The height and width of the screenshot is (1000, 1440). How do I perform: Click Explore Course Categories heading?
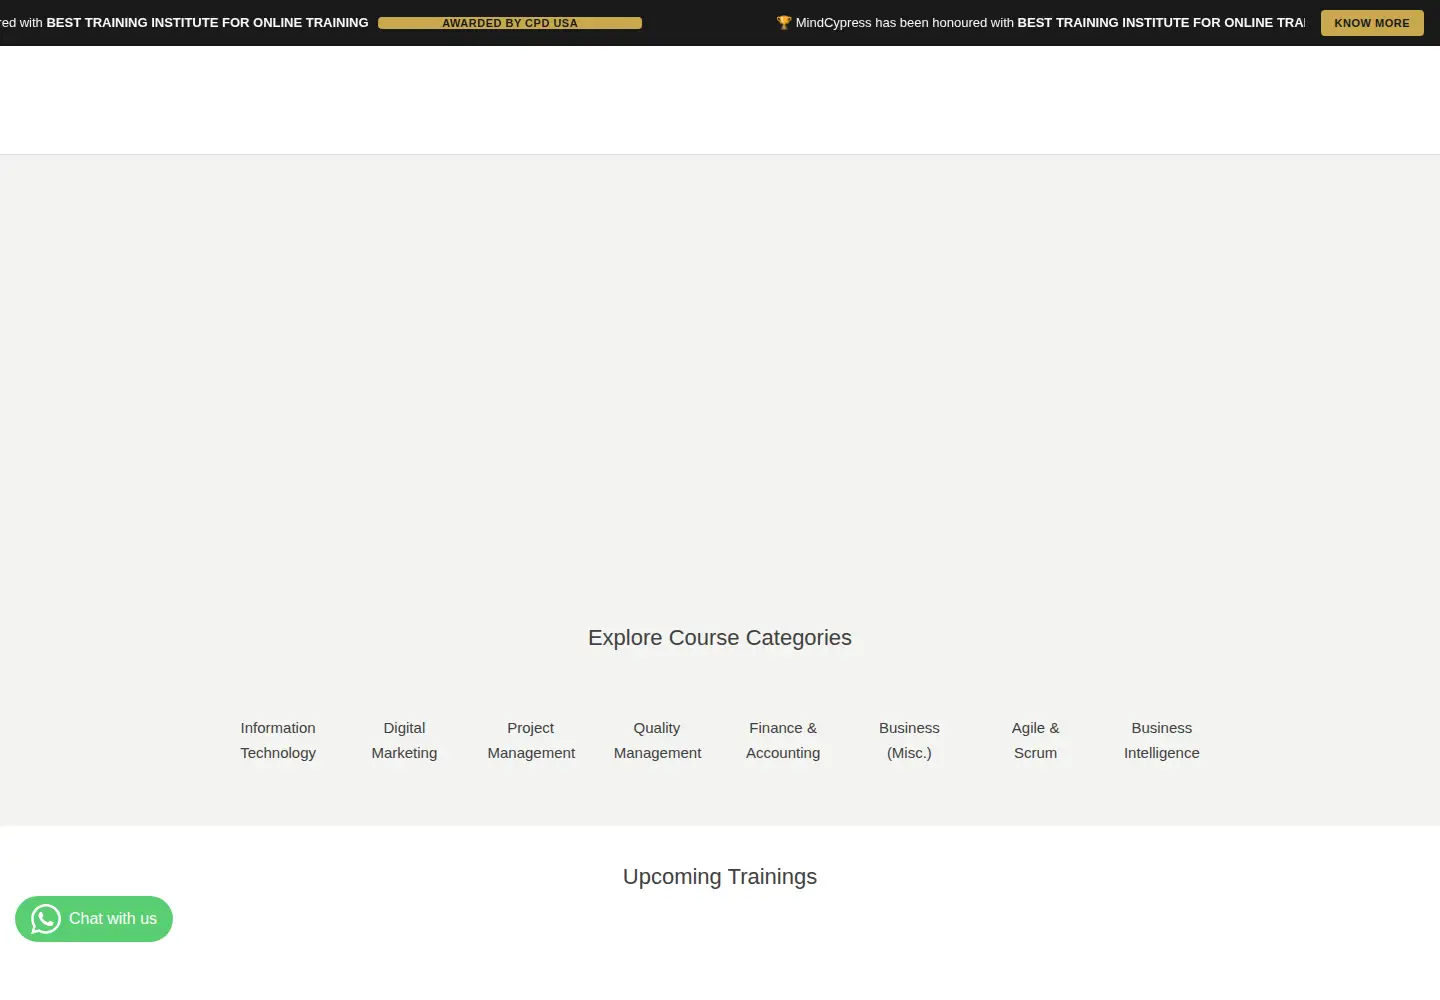tap(720, 638)
